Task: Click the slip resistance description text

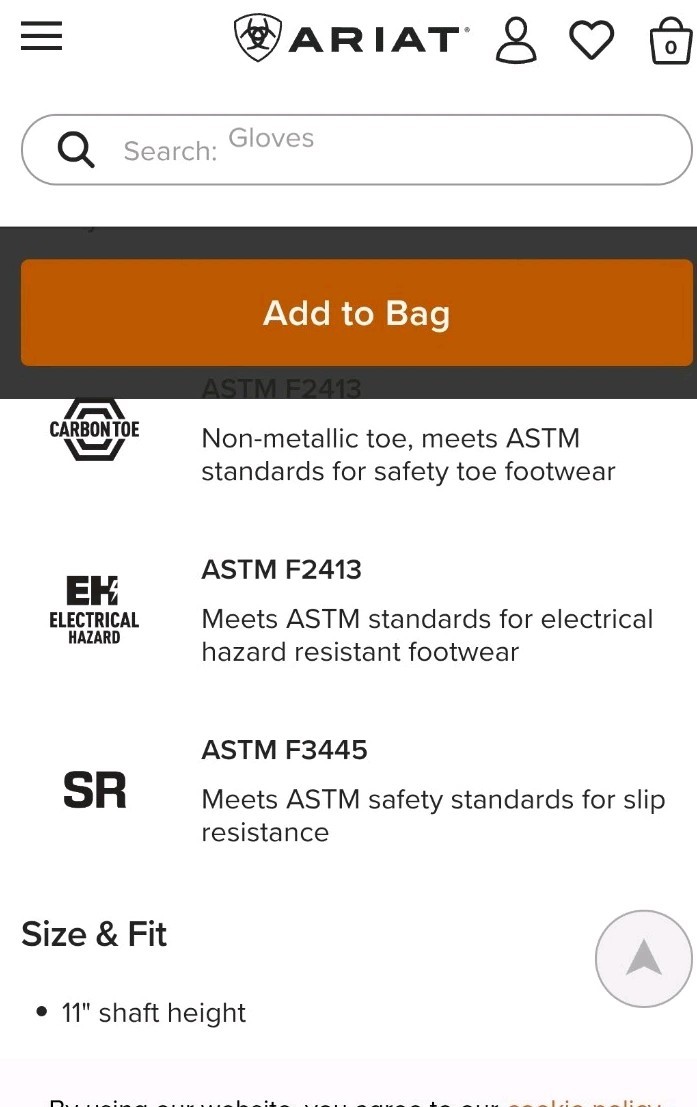Action: point(433,815)
